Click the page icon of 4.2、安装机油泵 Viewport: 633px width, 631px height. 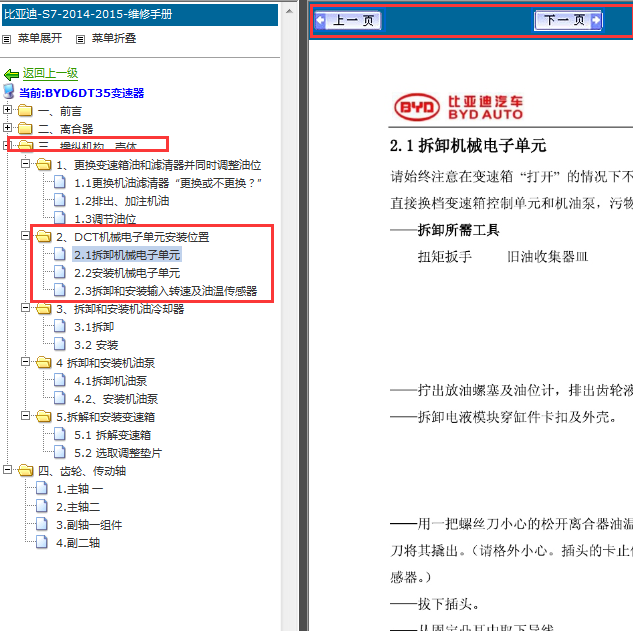coord(60,398)
